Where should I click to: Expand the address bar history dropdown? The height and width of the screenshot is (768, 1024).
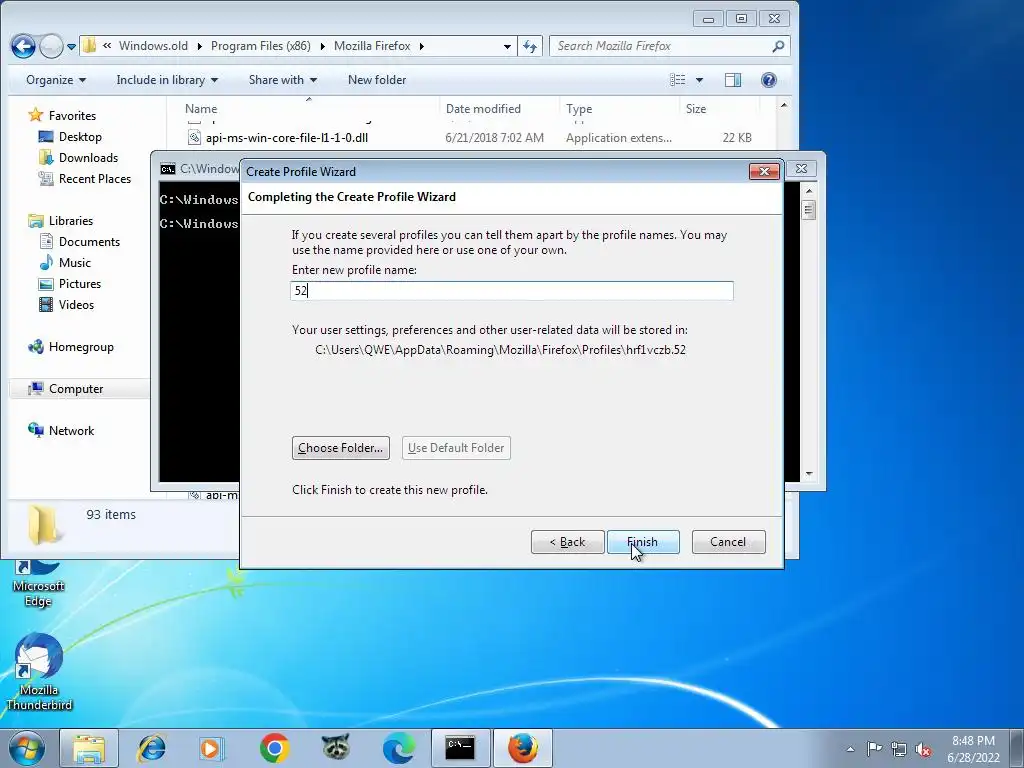point(507,46)
